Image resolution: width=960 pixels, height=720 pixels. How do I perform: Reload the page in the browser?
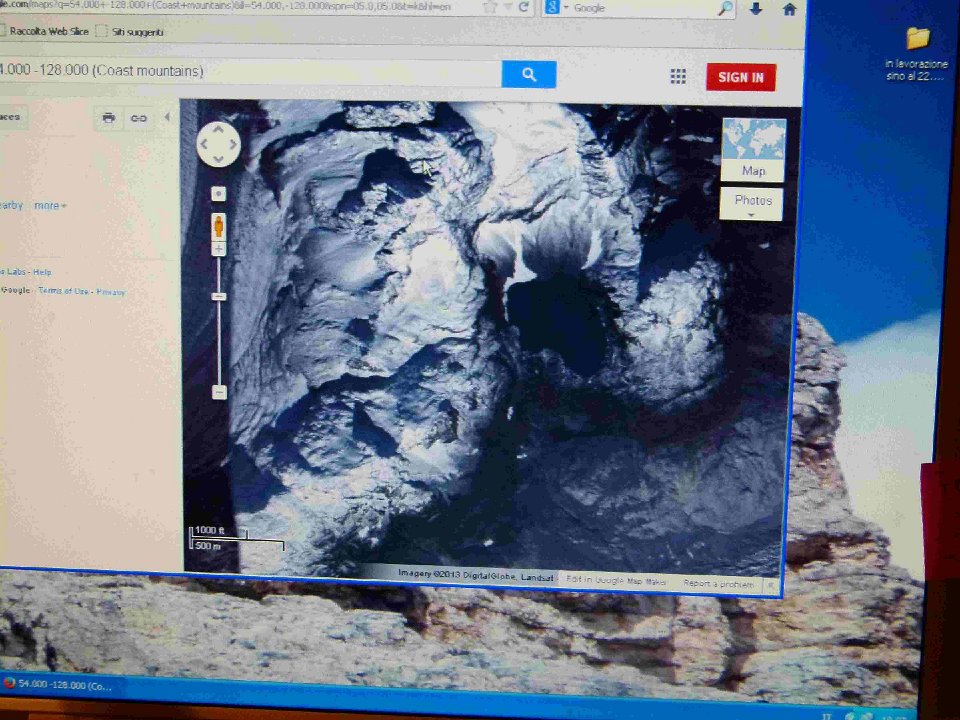523,7
